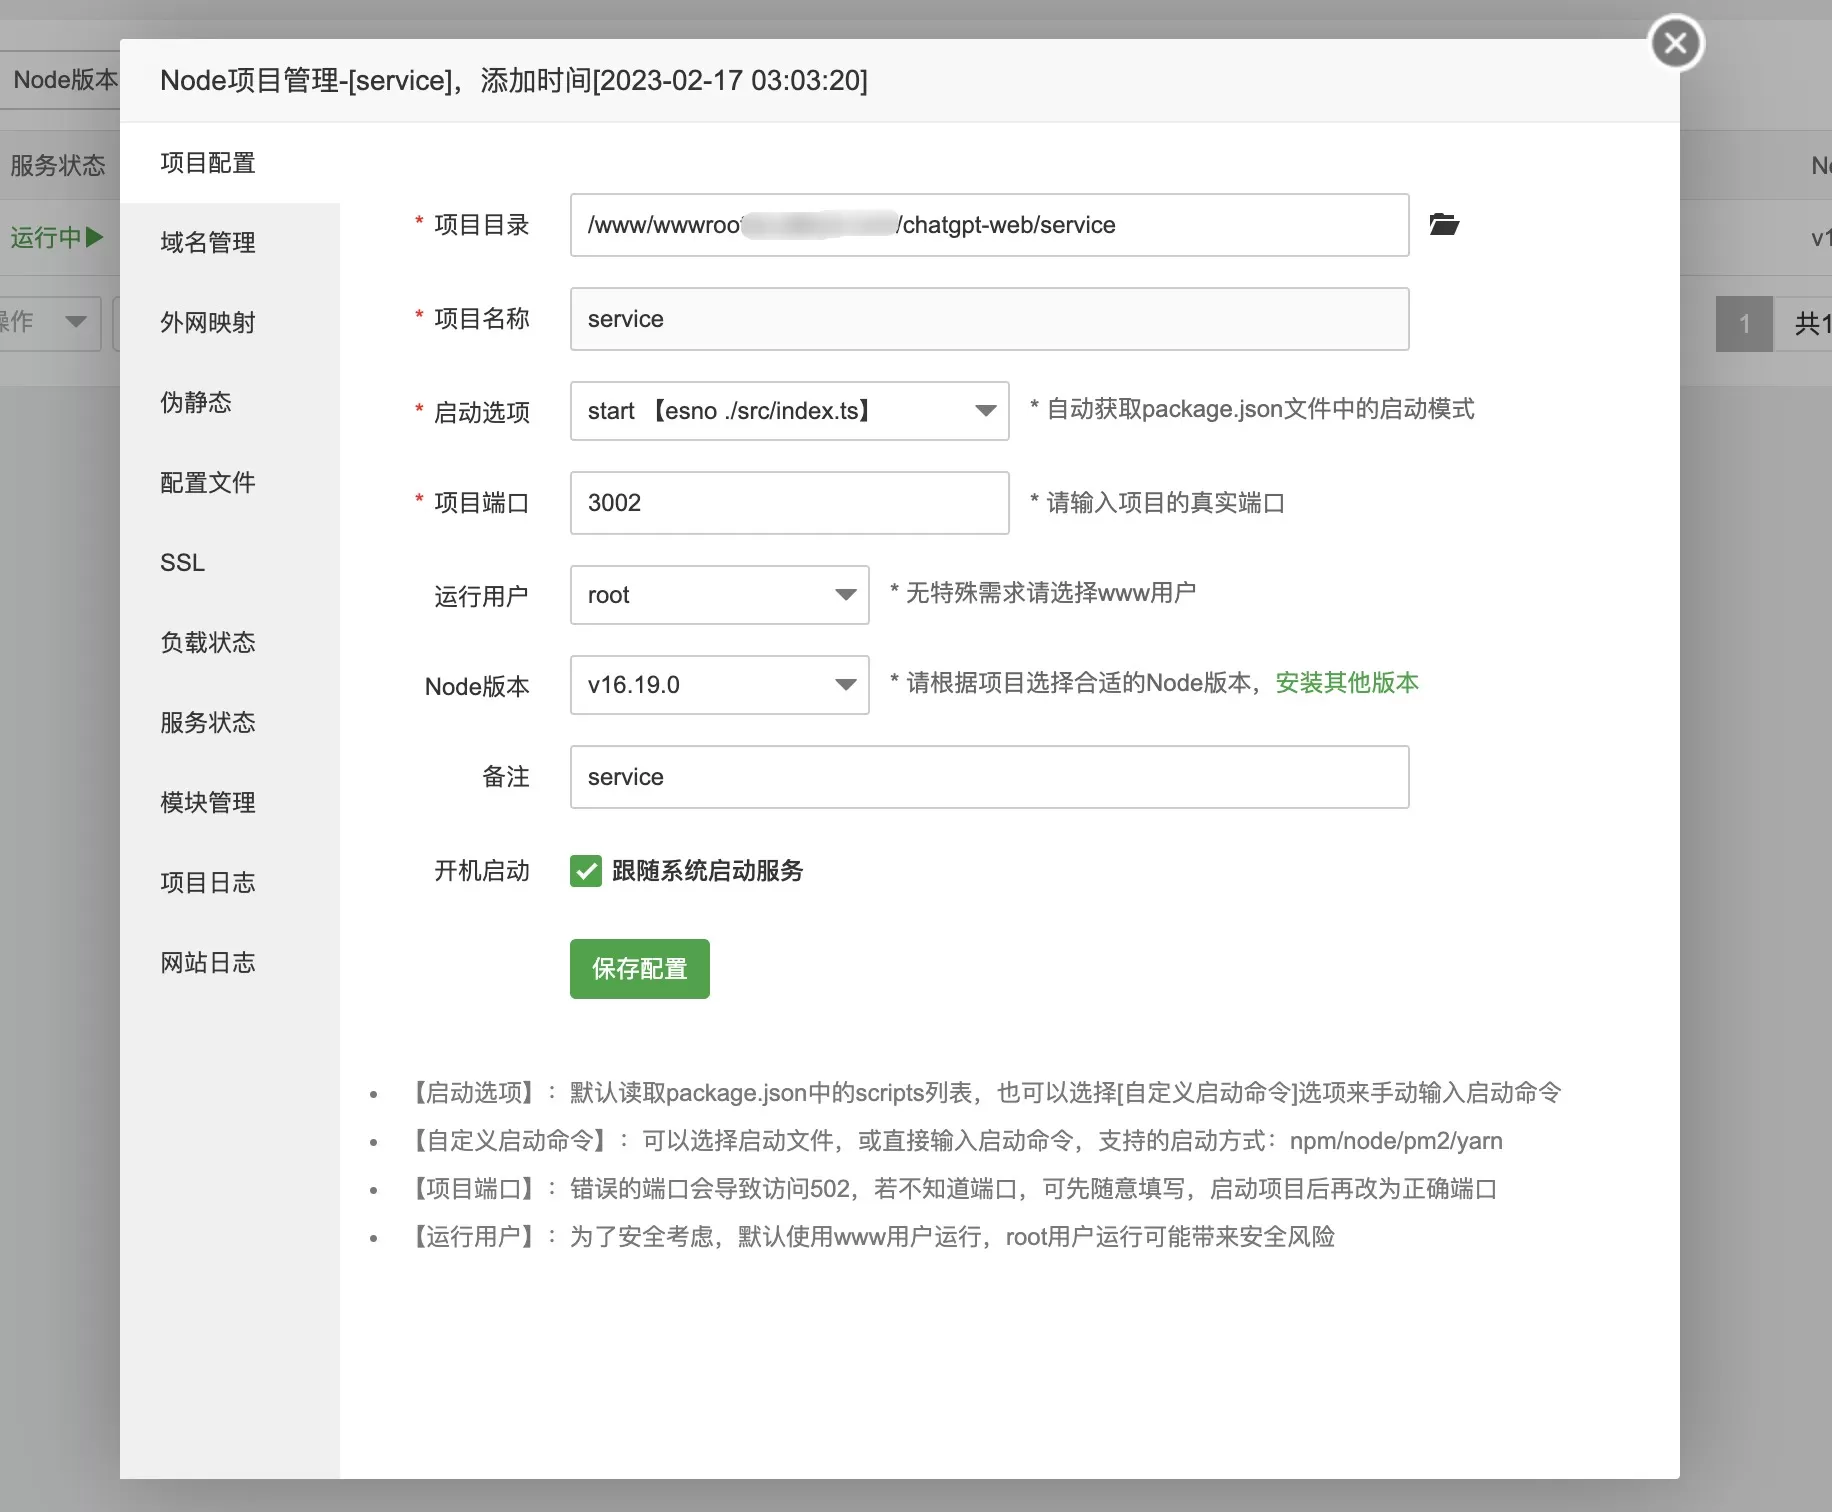The height and width of the screenshot is (1512, 1832).
Task: Select the 项目端口 port input field
Action: pos(788,503)
